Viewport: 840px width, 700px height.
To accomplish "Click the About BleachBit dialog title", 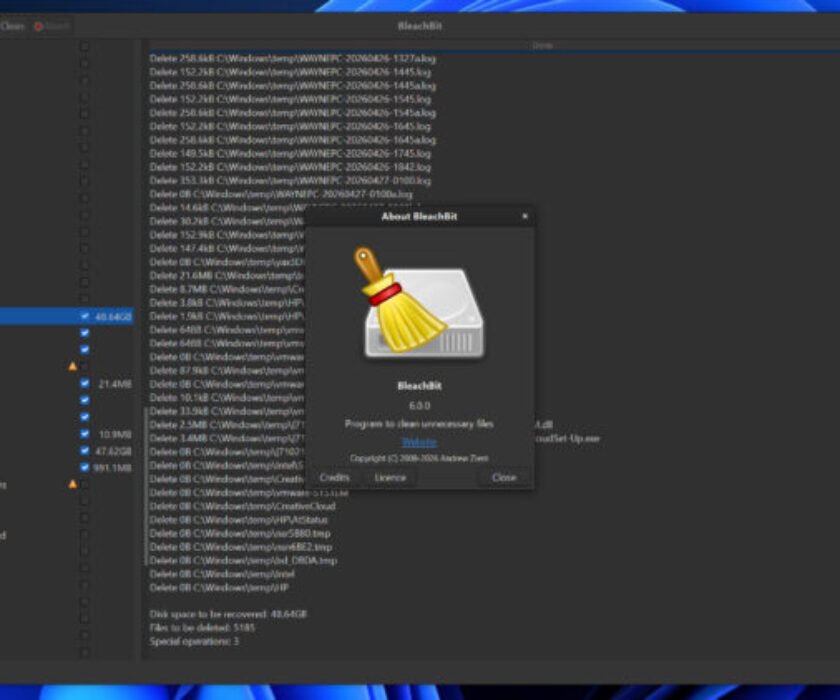I will point(419,216).
